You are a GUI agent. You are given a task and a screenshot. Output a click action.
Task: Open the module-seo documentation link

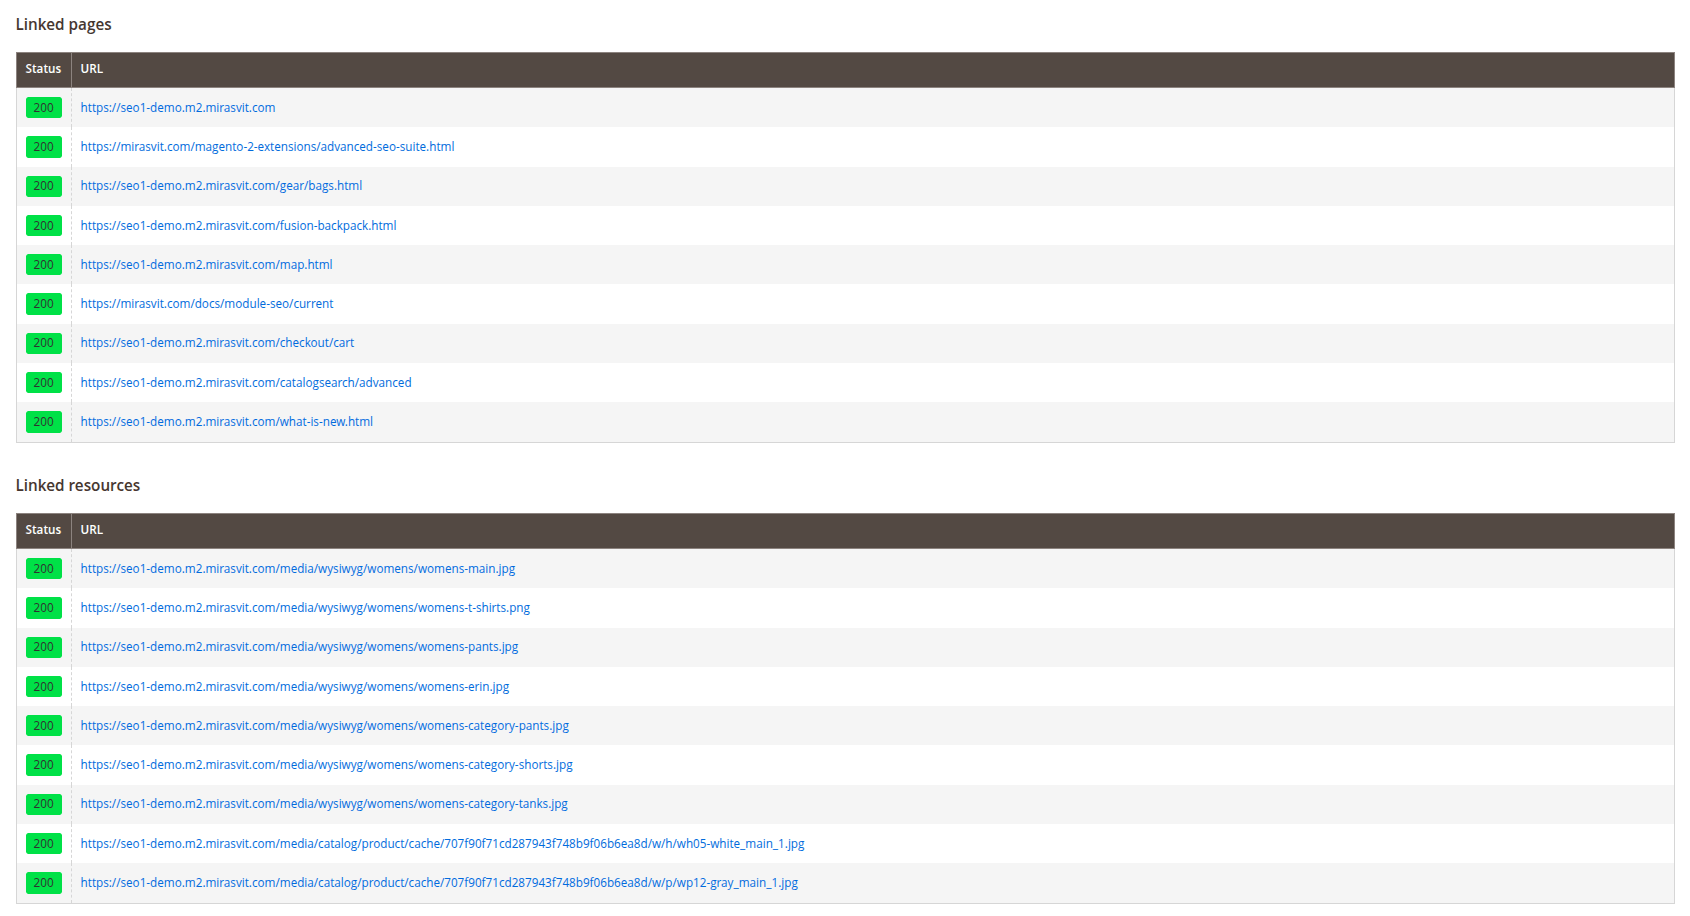207,303
